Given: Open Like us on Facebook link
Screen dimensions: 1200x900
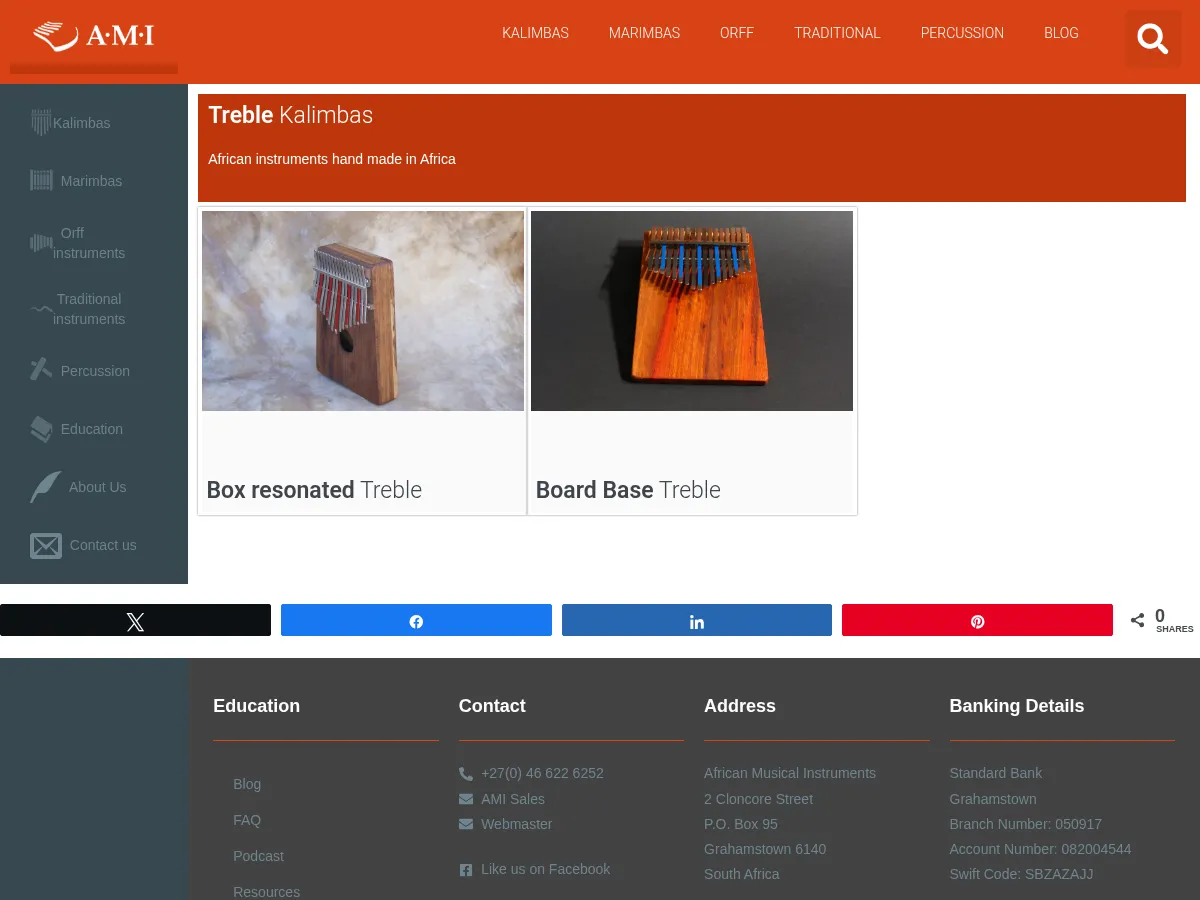Looking at the screenshot, I should [545, 869].
